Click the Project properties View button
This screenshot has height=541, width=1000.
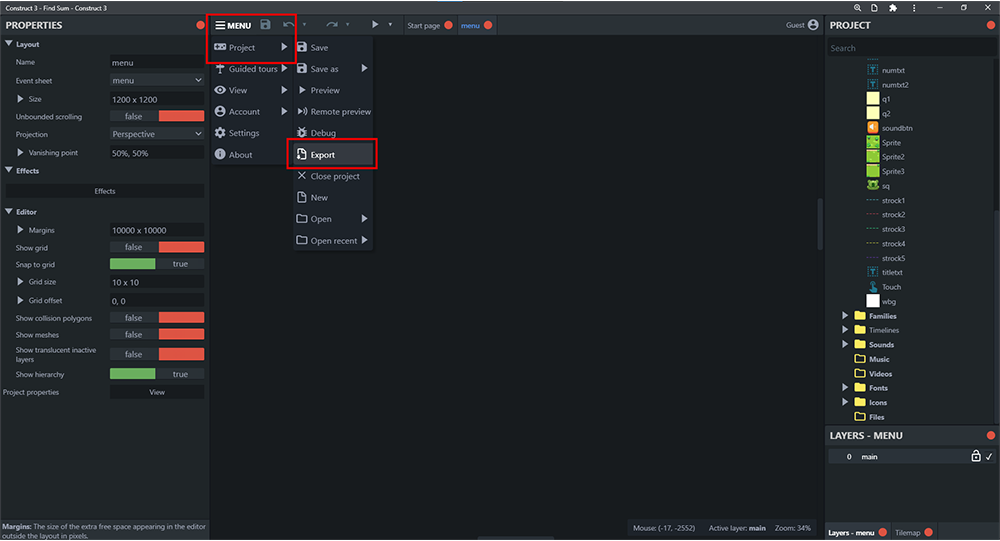157,392
